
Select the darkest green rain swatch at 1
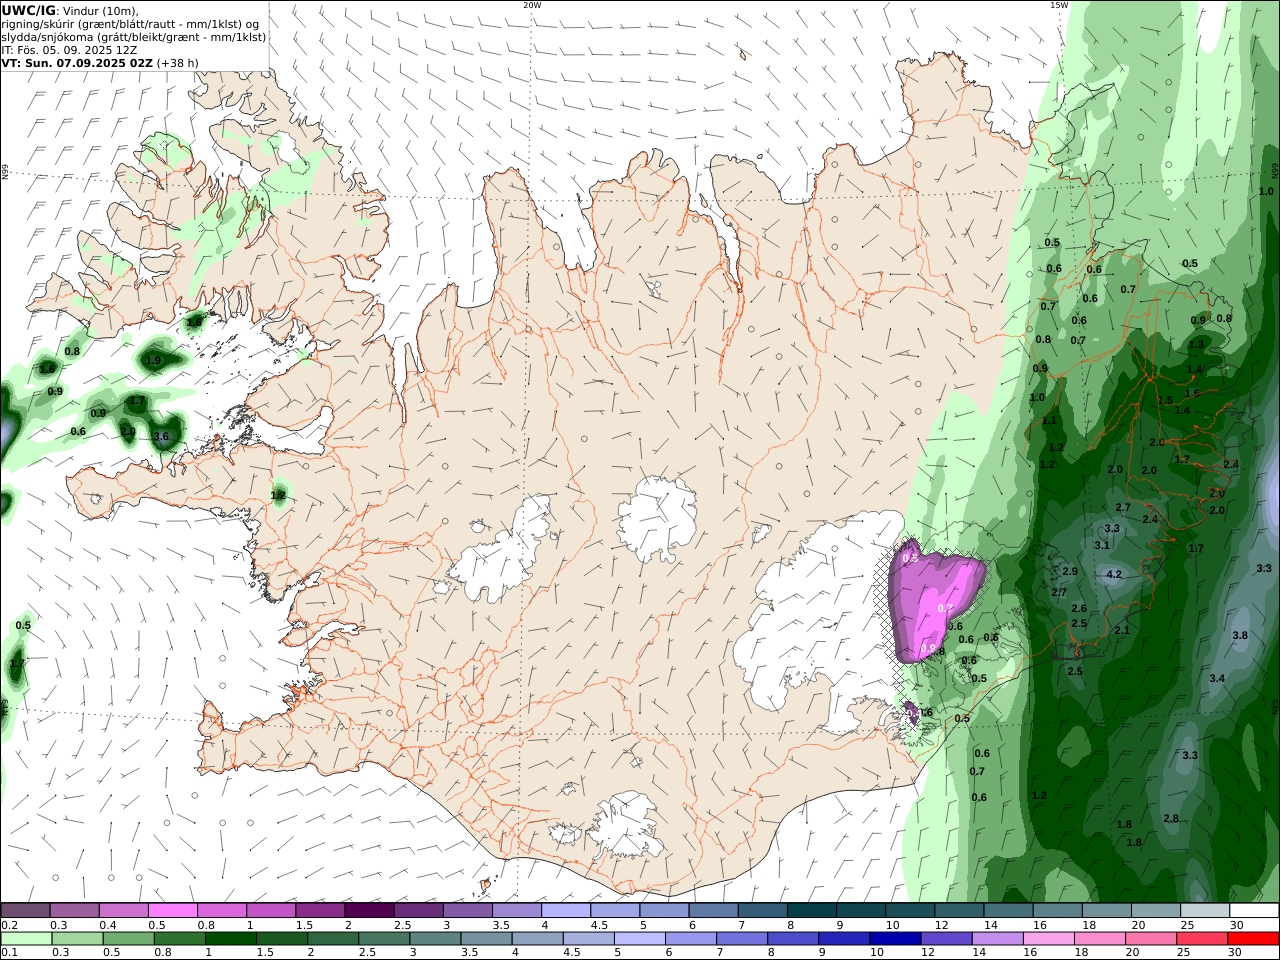click(x=230, y=939)
